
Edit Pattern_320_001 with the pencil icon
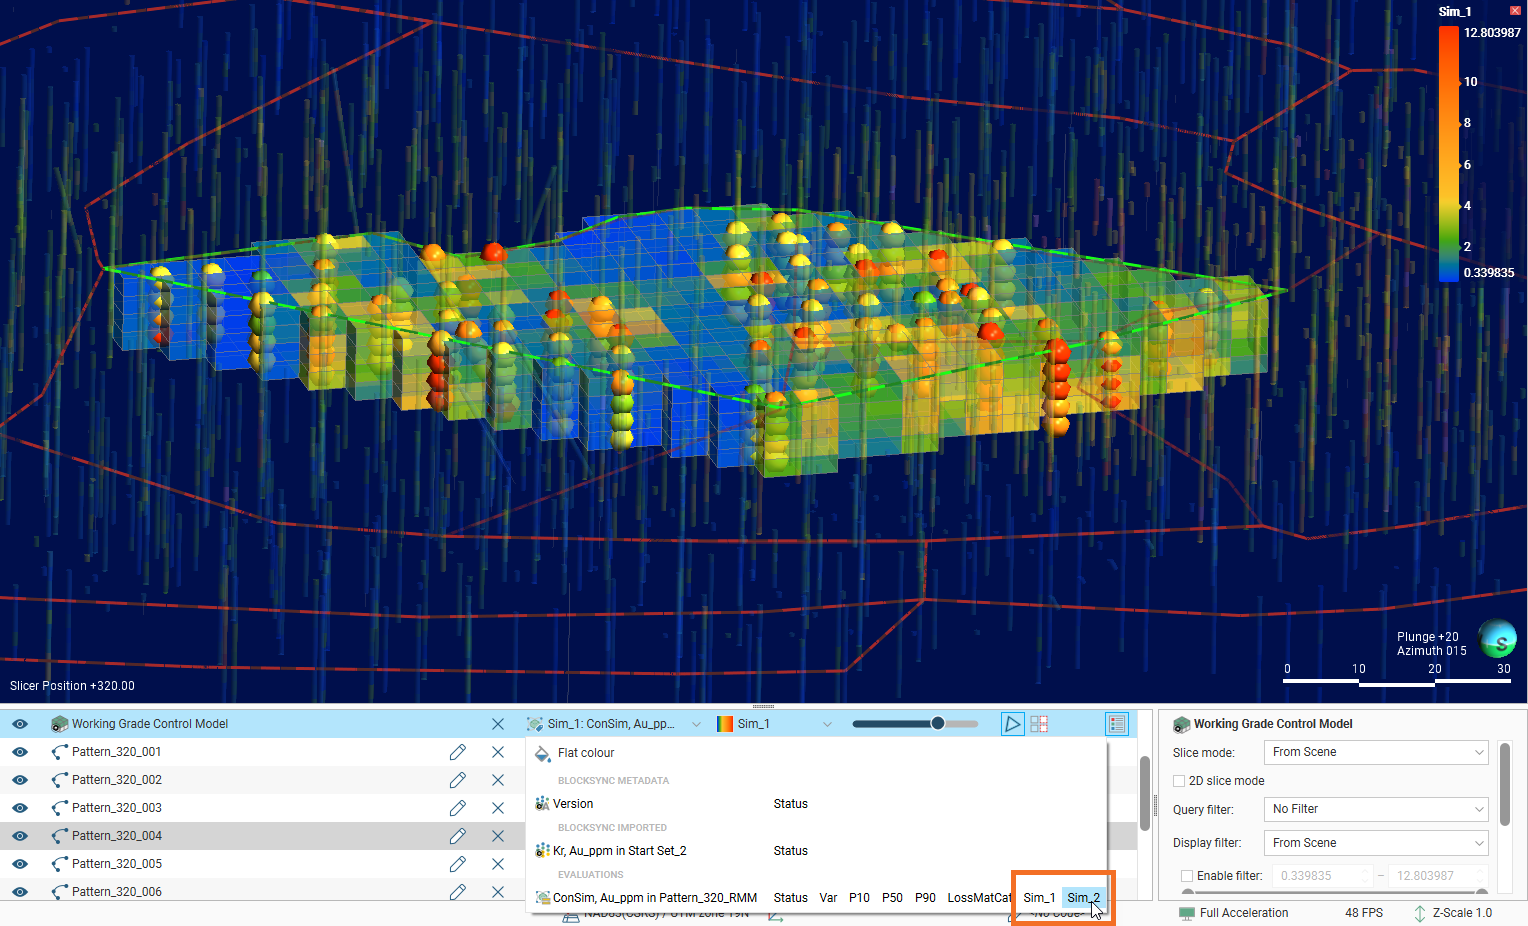coord(458,752)
